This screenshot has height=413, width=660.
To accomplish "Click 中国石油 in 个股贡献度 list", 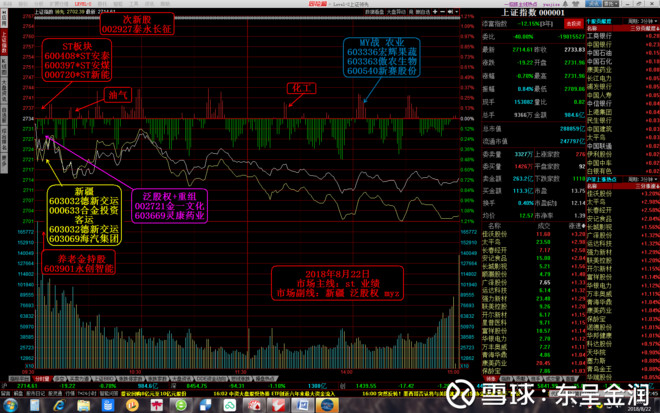I will point(599,53).
